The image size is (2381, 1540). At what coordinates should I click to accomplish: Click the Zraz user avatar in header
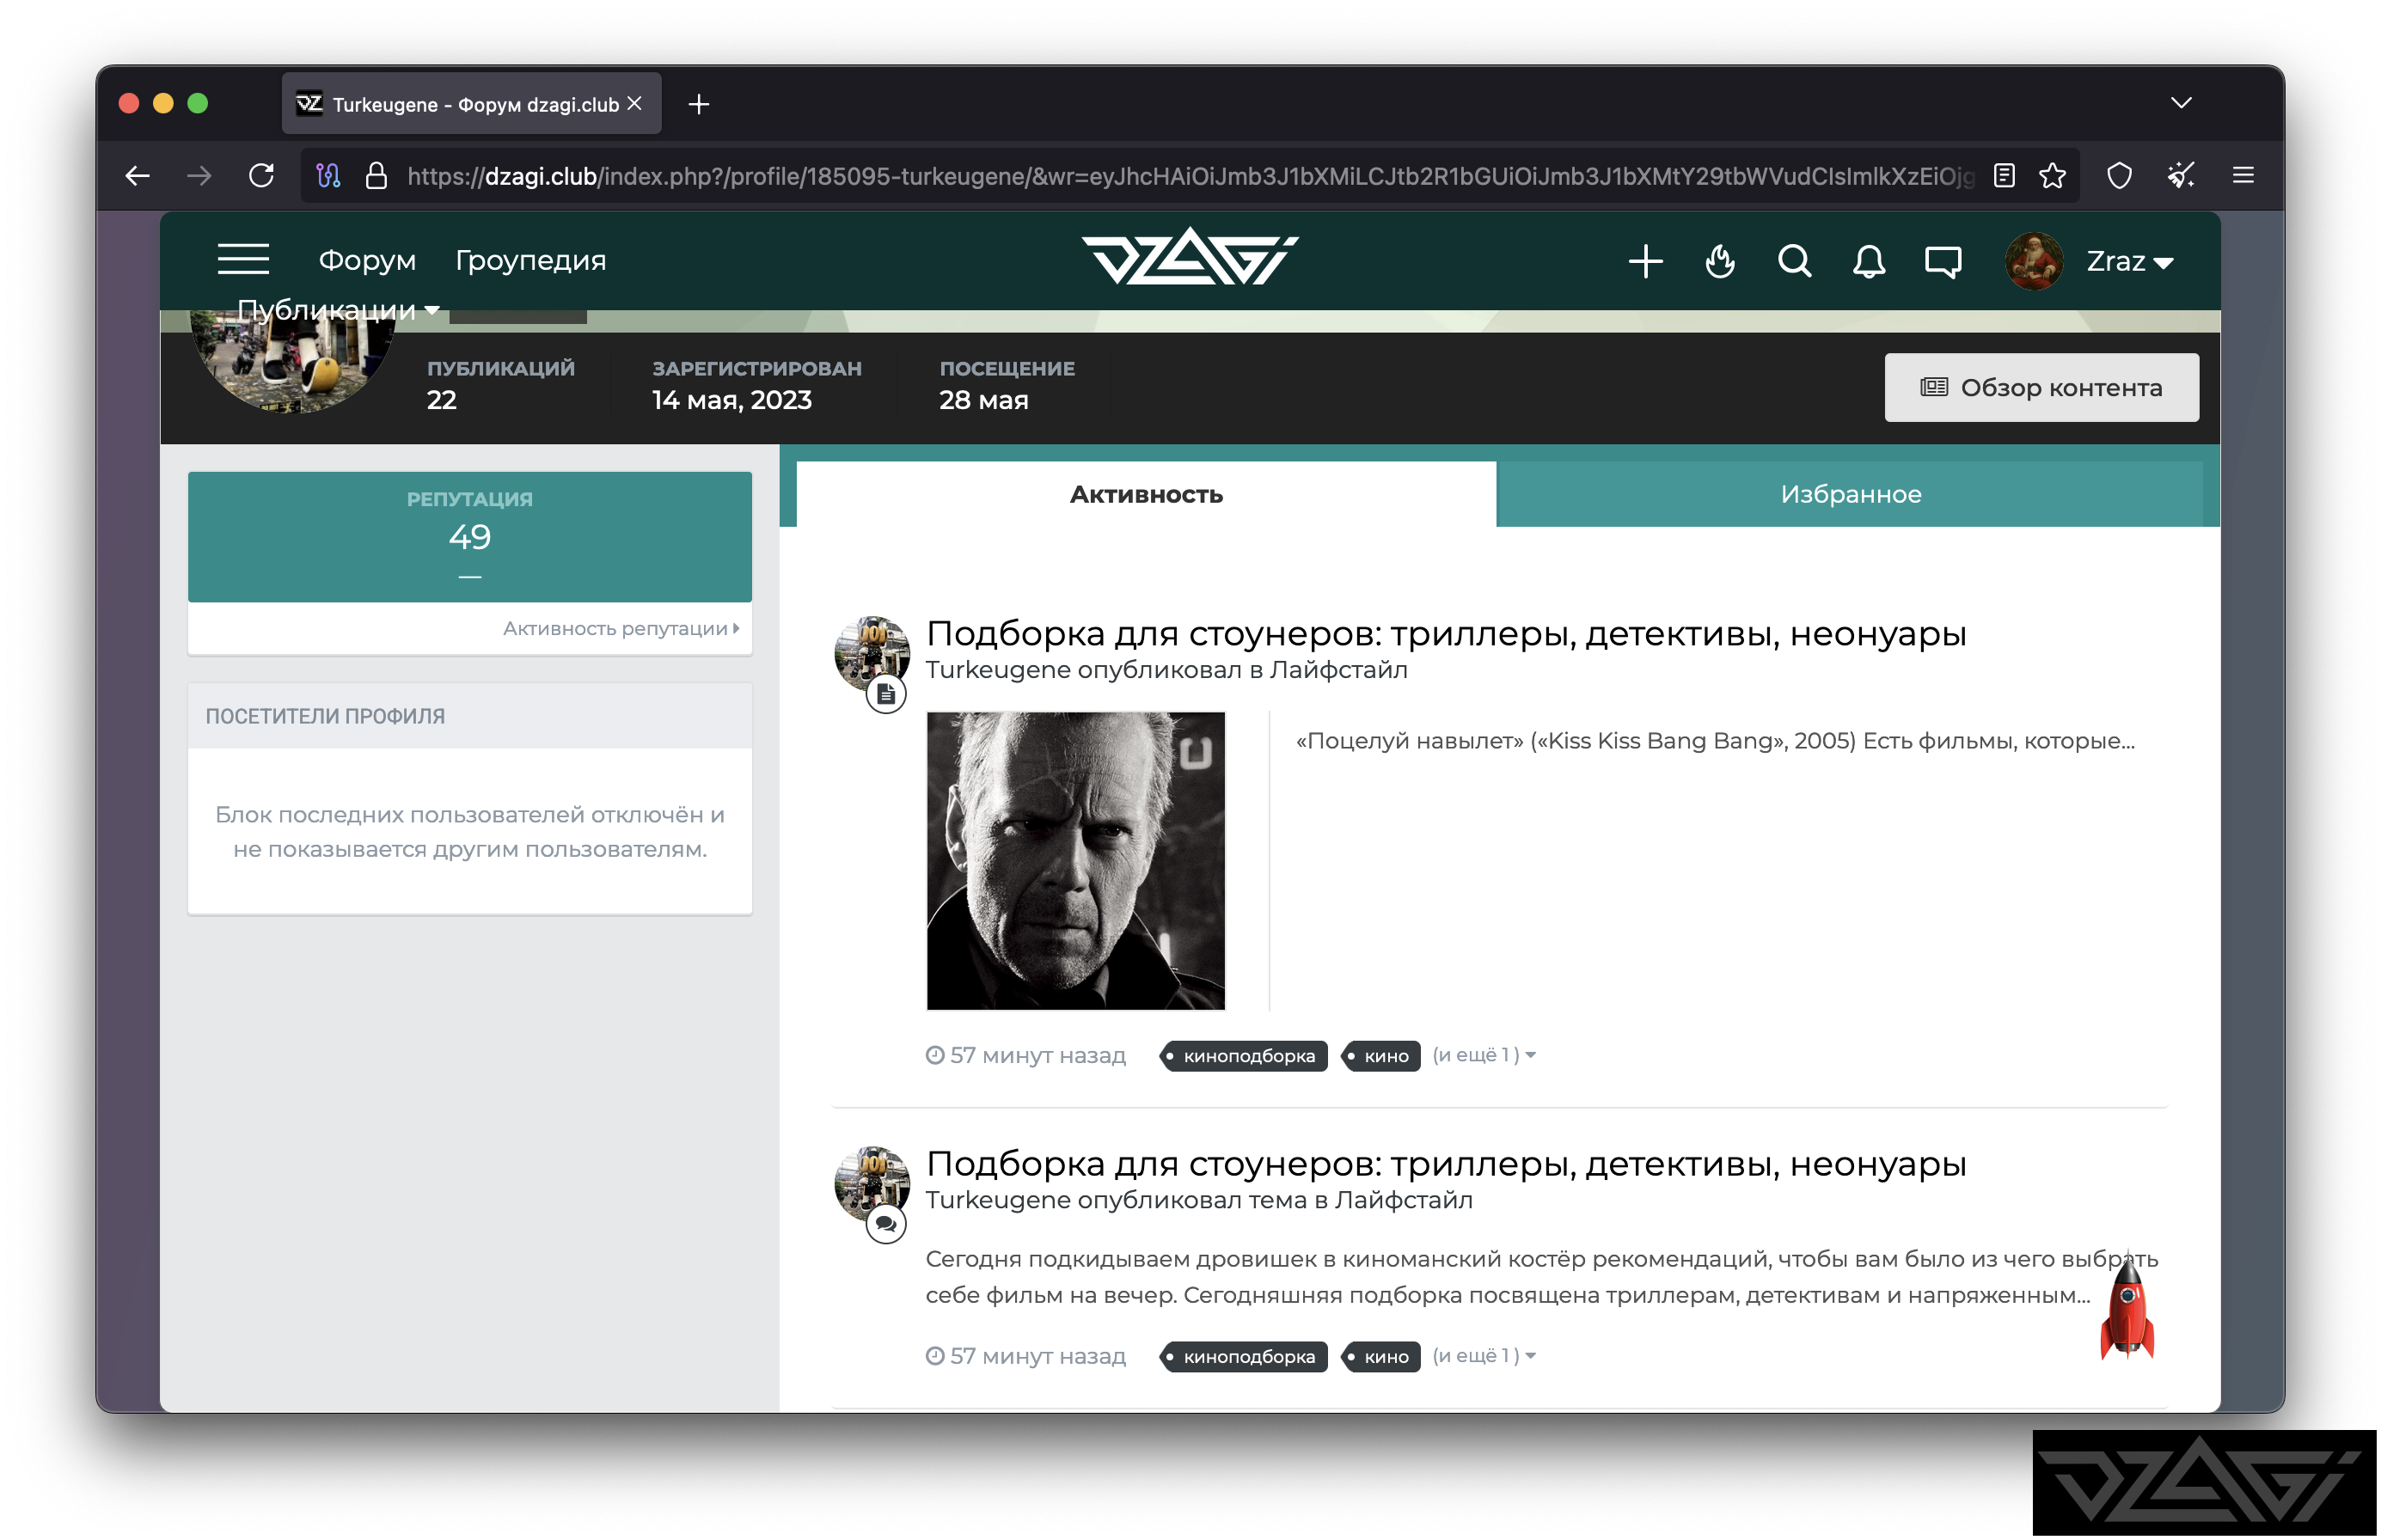click(x=2033, y=262)
